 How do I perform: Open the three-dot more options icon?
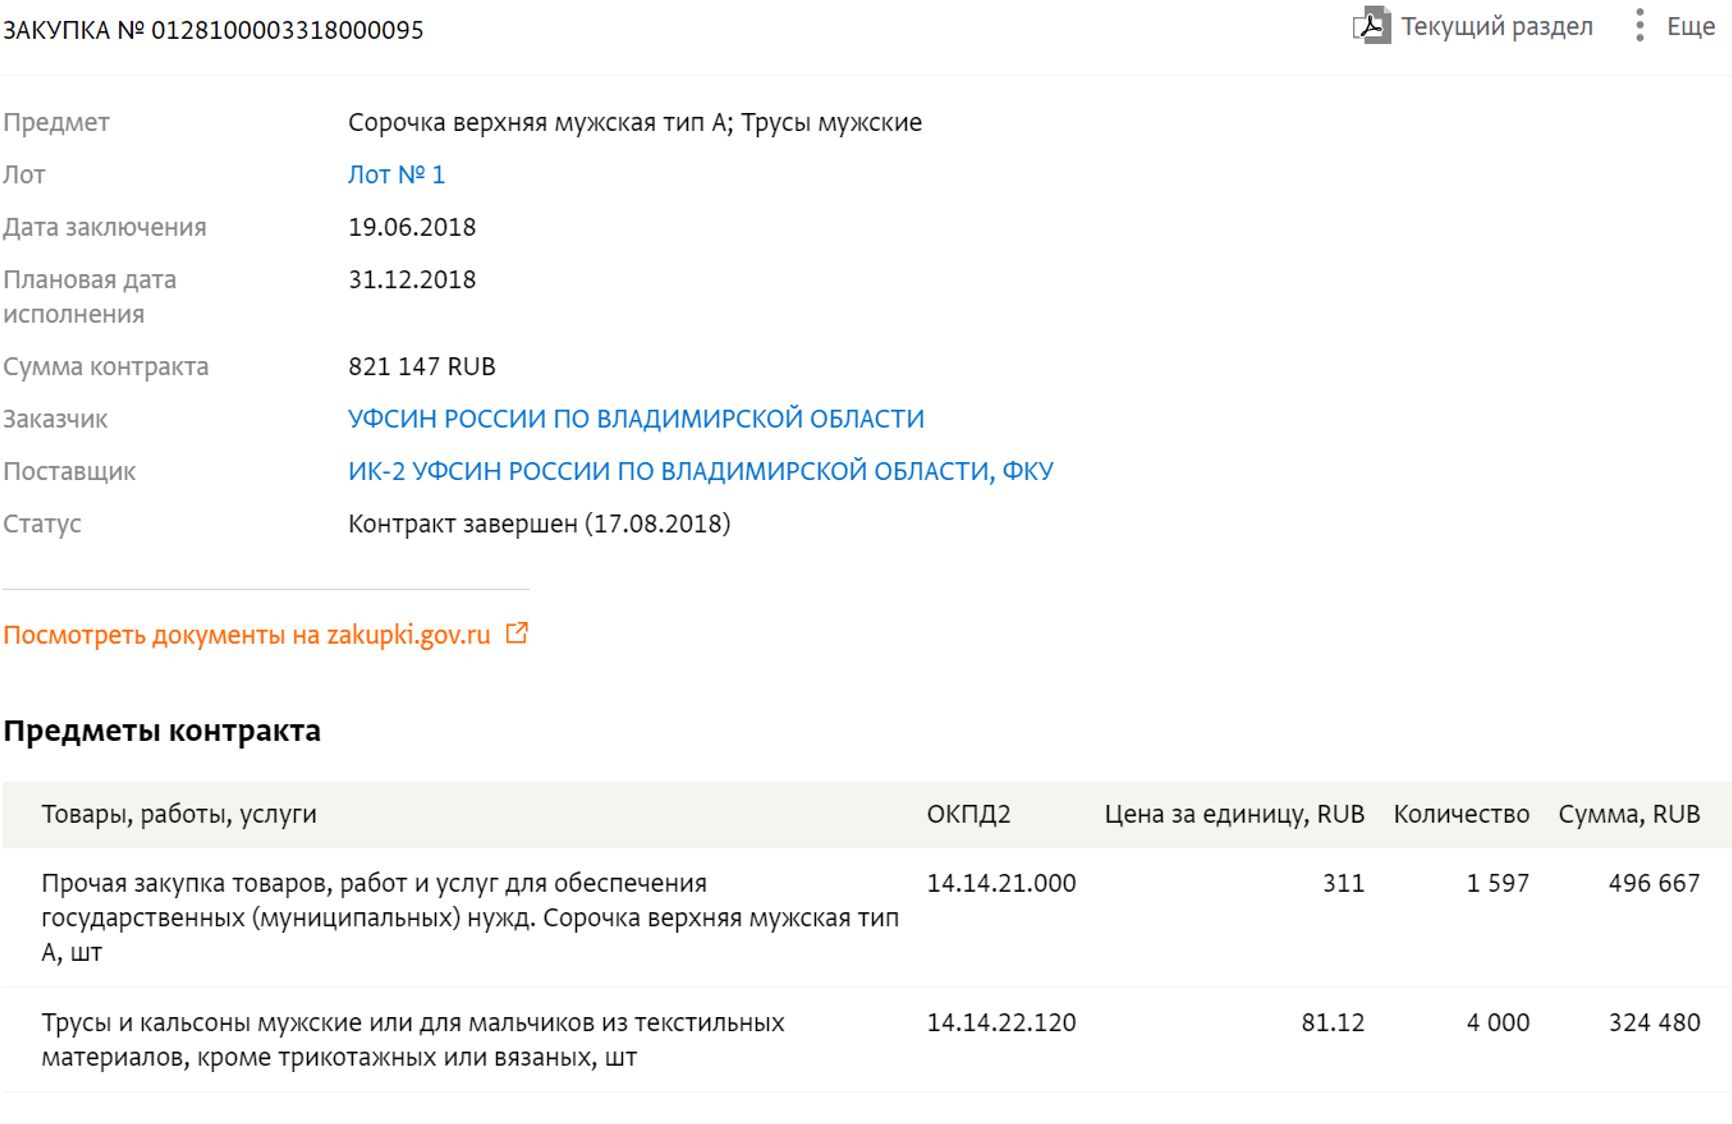(x=1639, y=26)
